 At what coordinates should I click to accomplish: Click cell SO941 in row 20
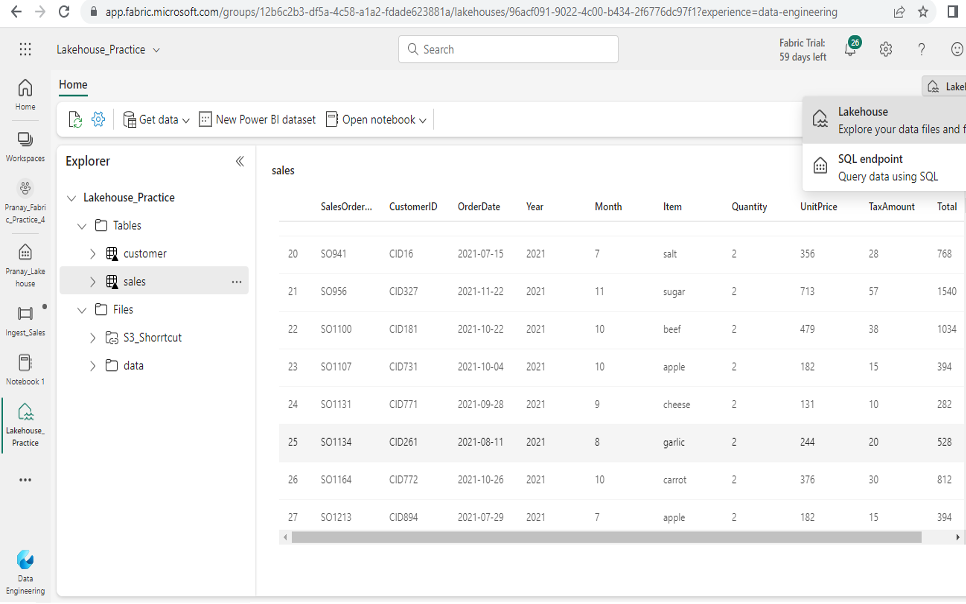[333, 254]
